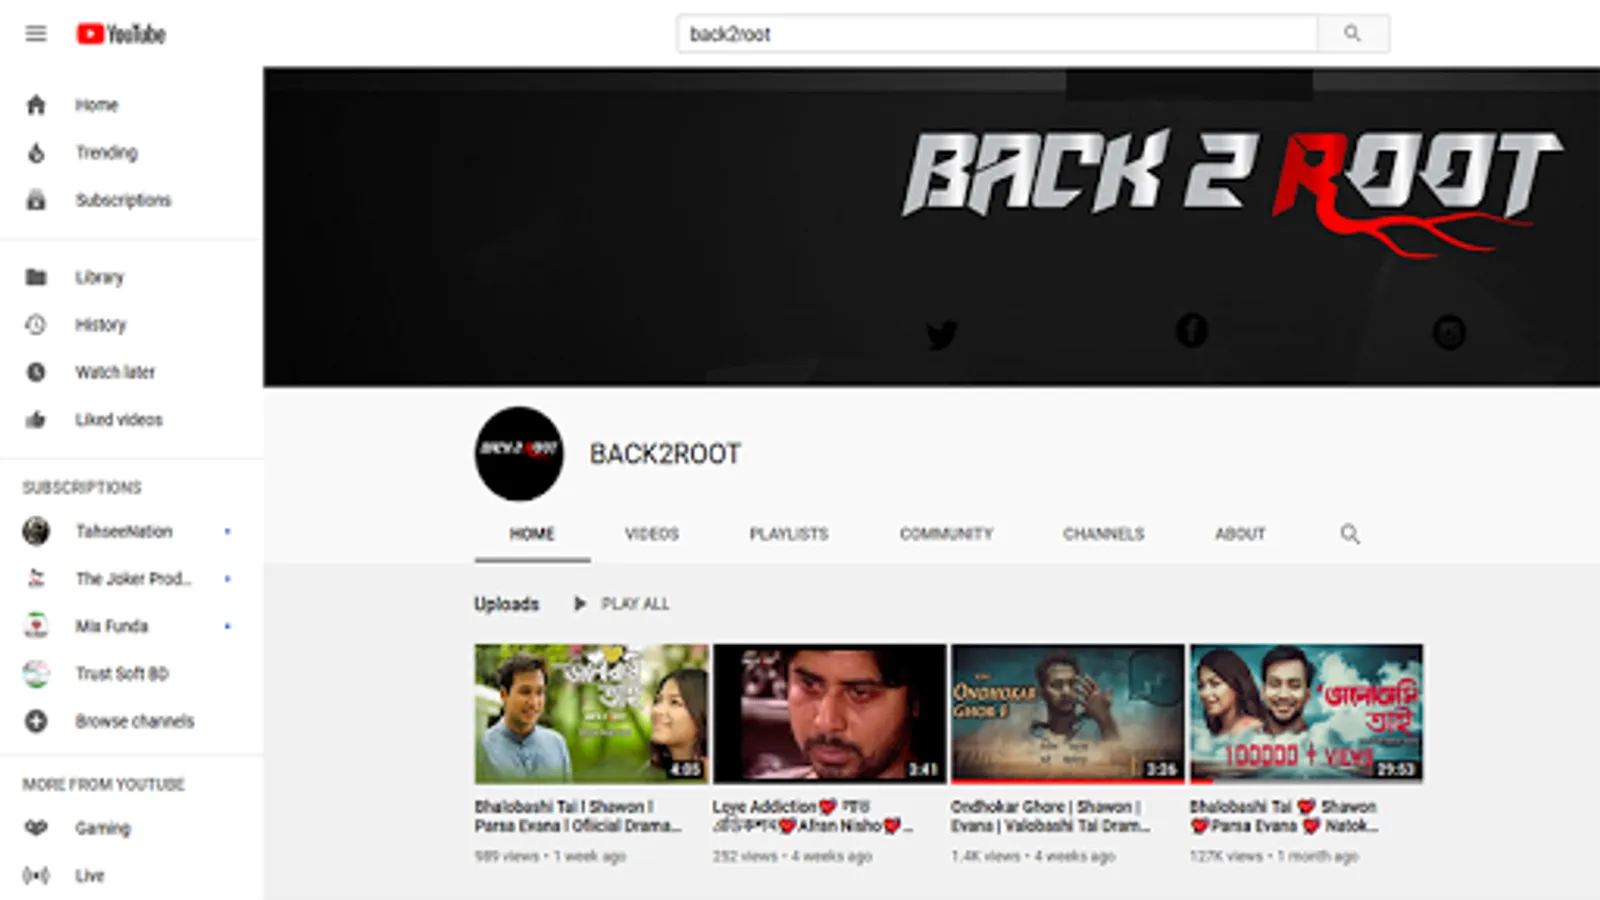
Task: Switch to the Channels tab
Action: [1104, 534]
